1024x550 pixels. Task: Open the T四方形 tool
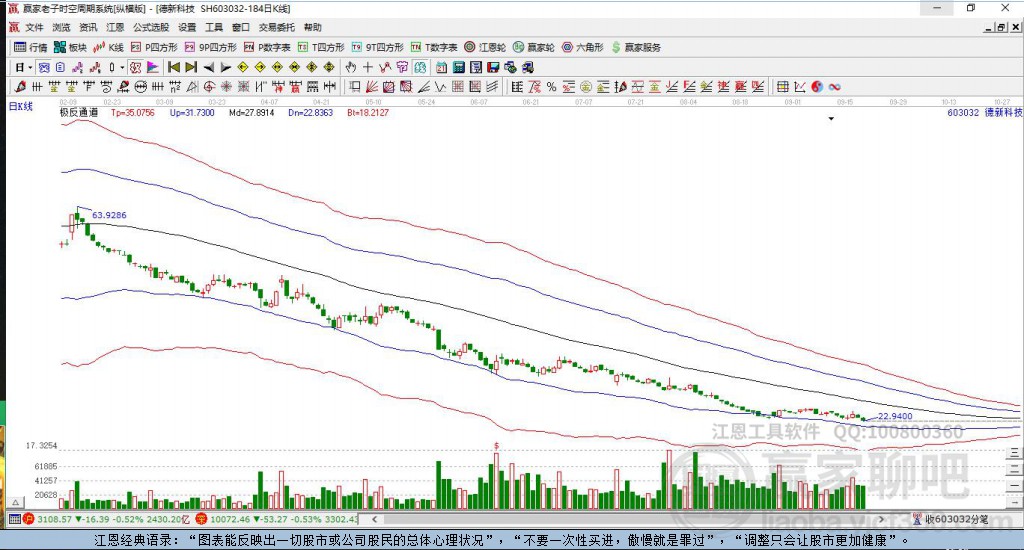321,47
